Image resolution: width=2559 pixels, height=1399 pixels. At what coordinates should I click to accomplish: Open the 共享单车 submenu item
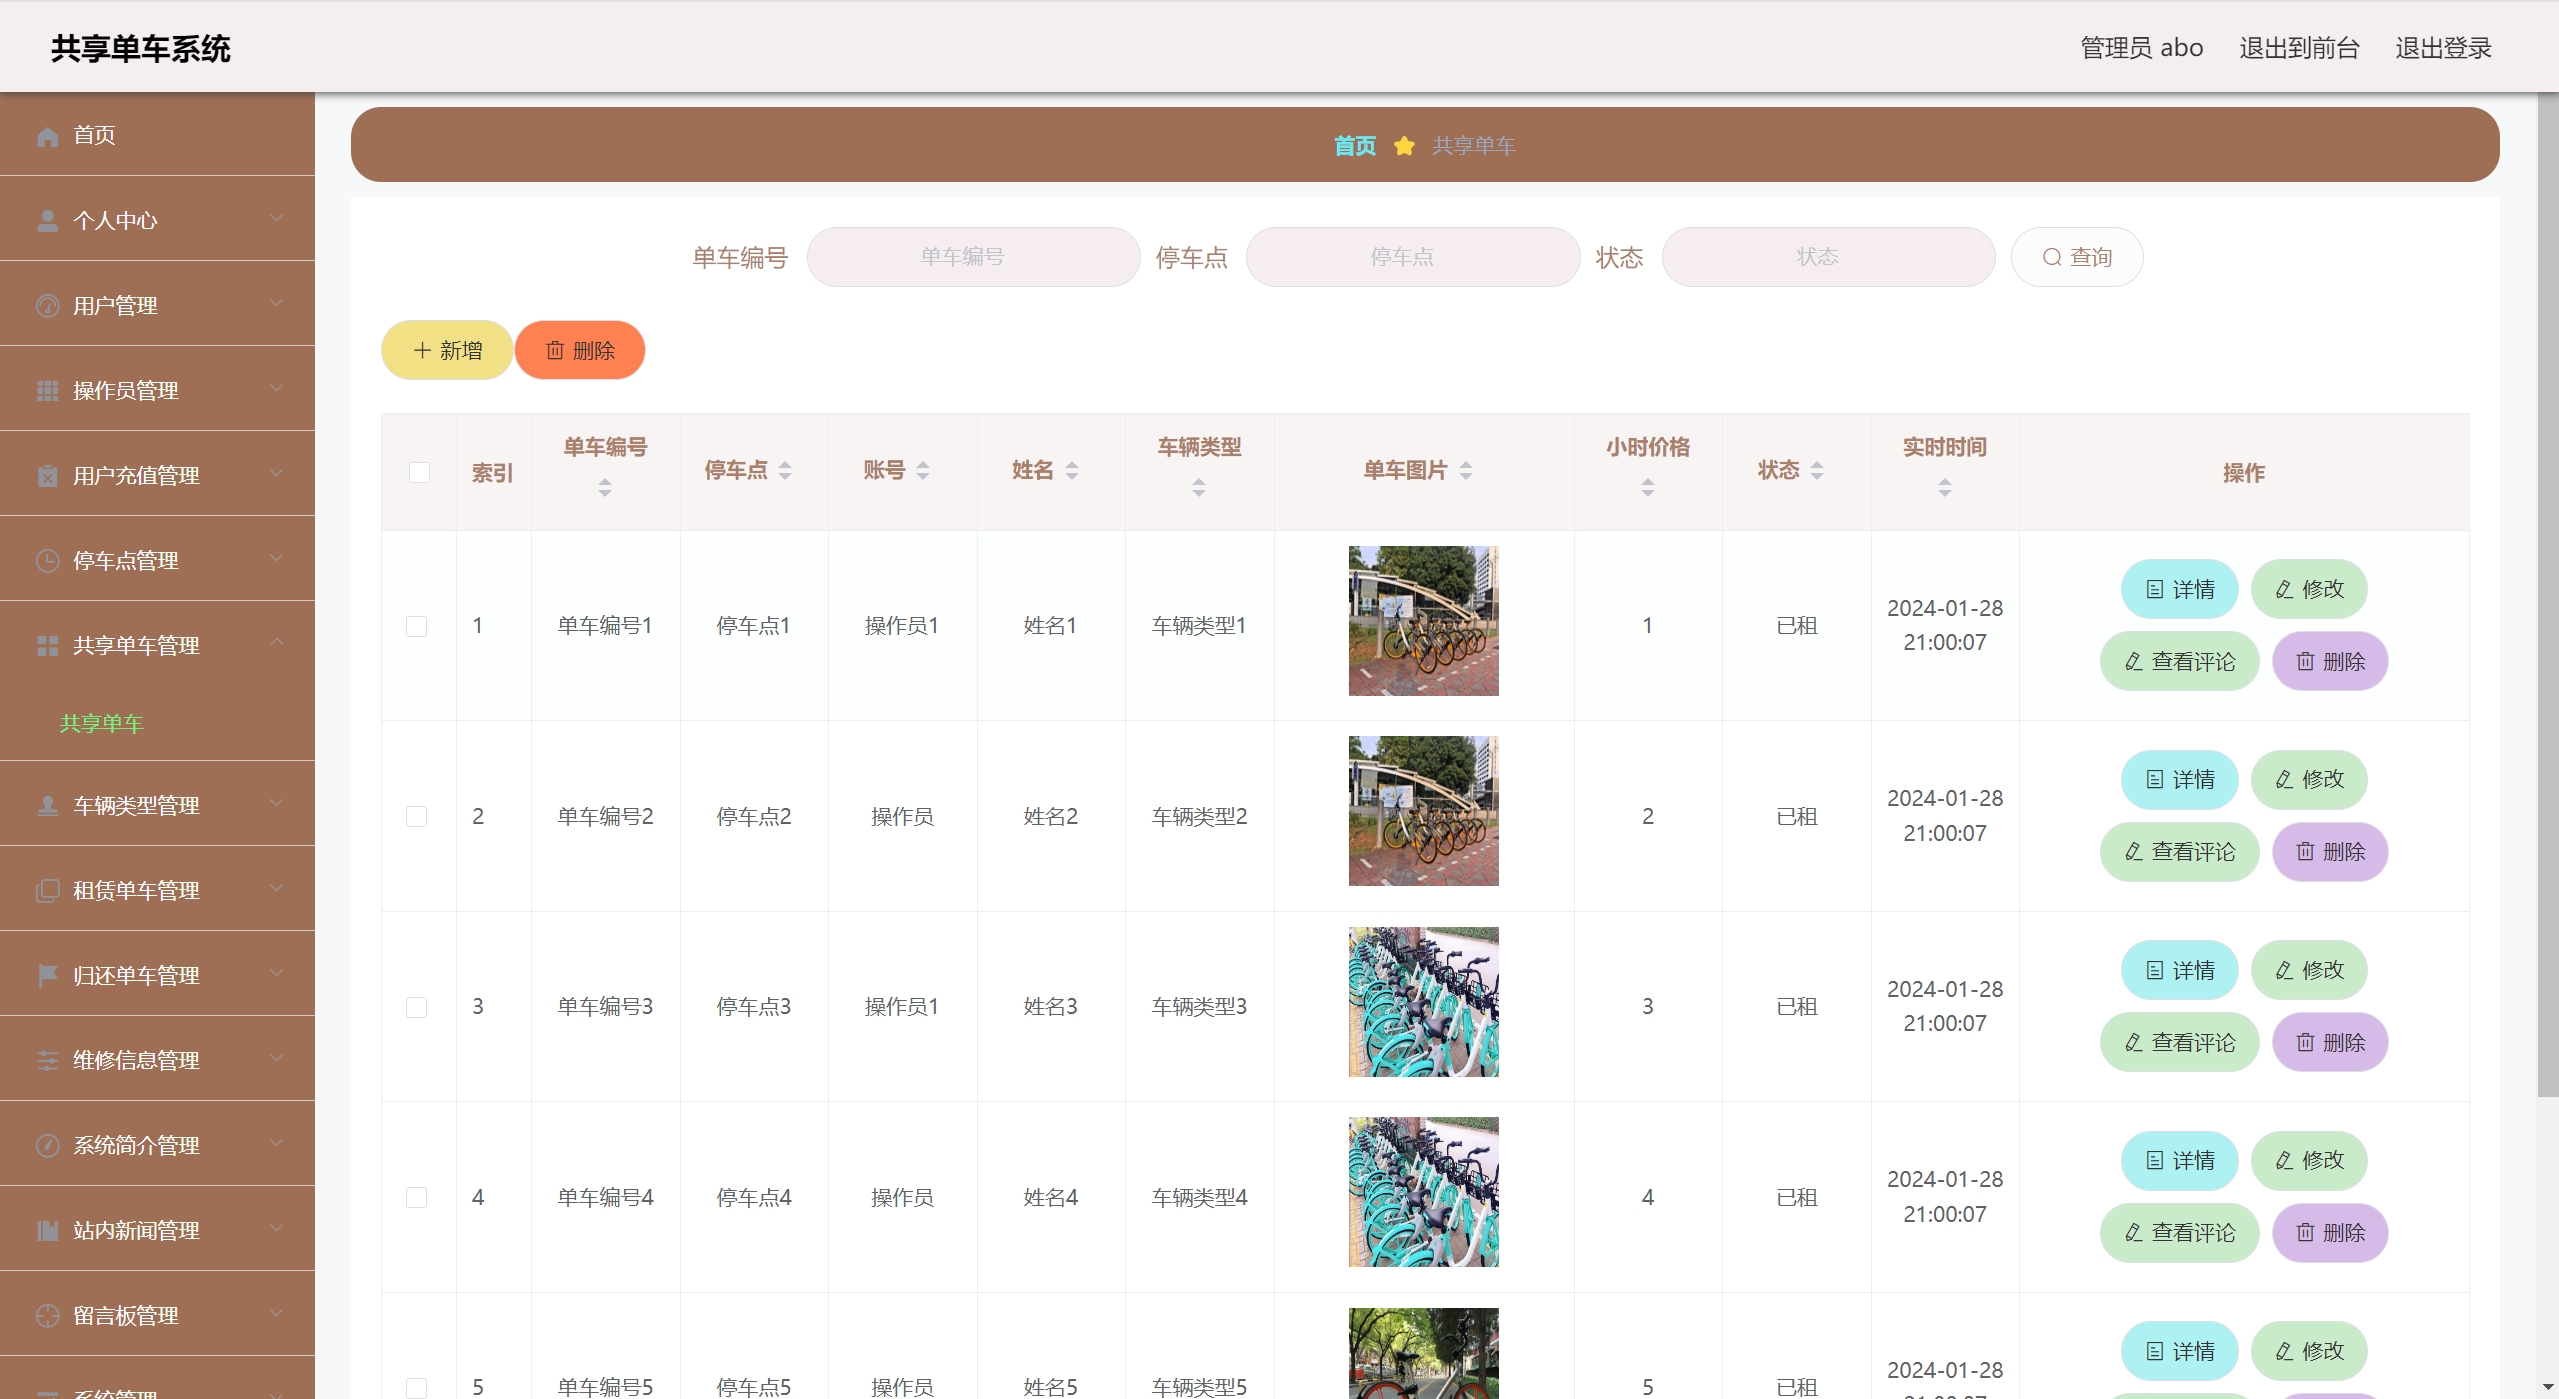click(x=101, y=723)
